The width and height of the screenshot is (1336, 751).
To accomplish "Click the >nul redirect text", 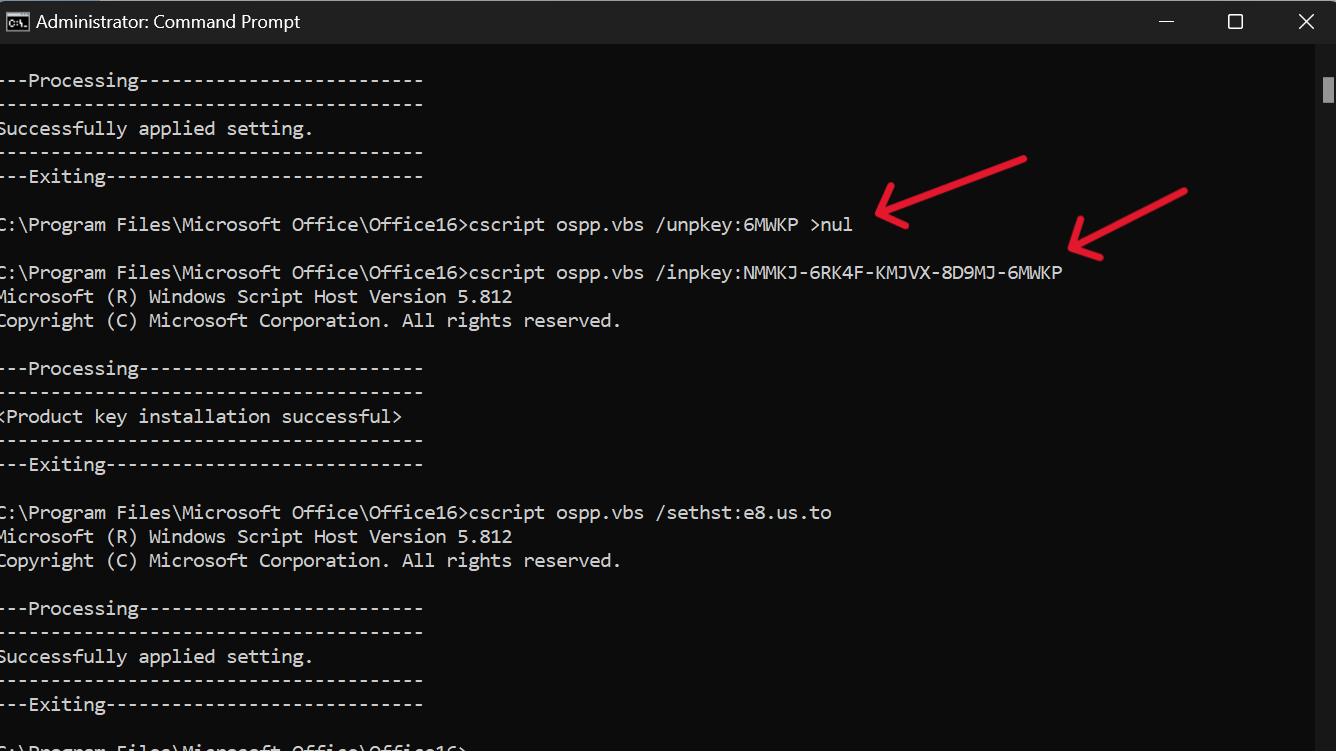I will tap(831, 225).
